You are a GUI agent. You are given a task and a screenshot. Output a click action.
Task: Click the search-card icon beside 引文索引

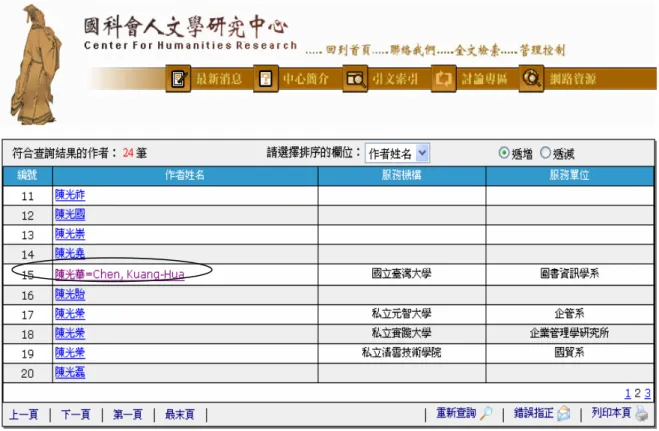click(355, 79)
